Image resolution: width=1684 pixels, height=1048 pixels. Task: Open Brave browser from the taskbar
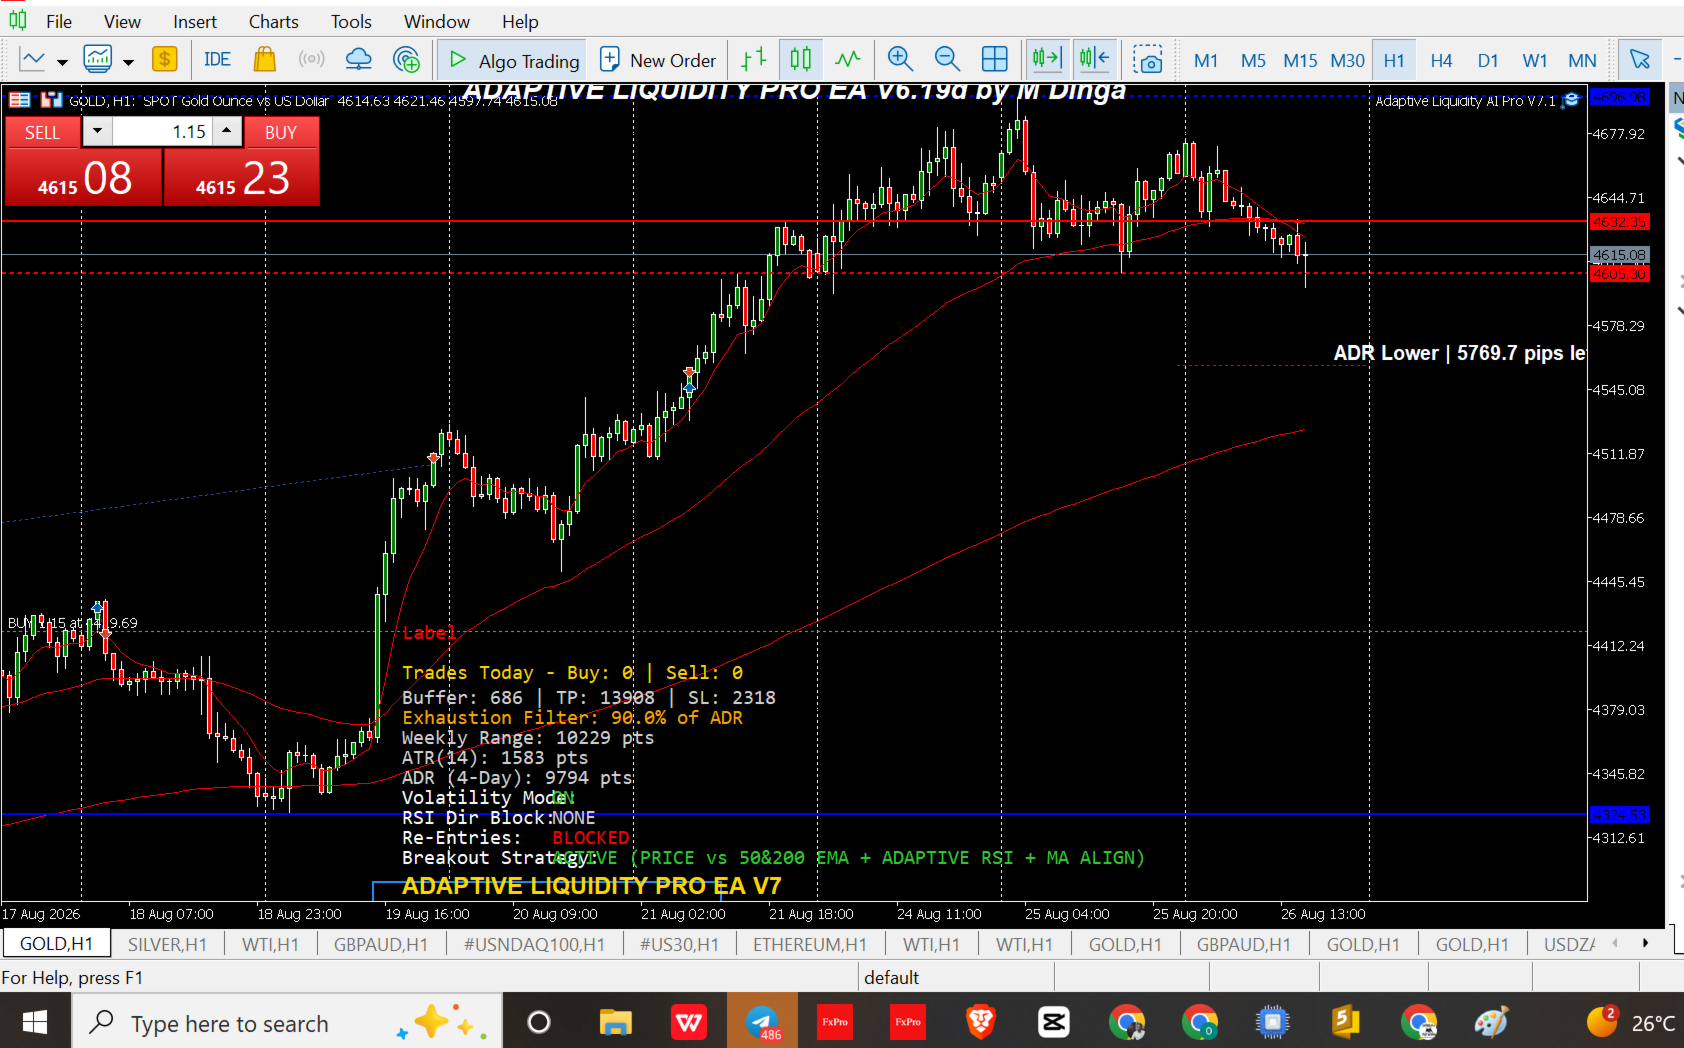981,1022
